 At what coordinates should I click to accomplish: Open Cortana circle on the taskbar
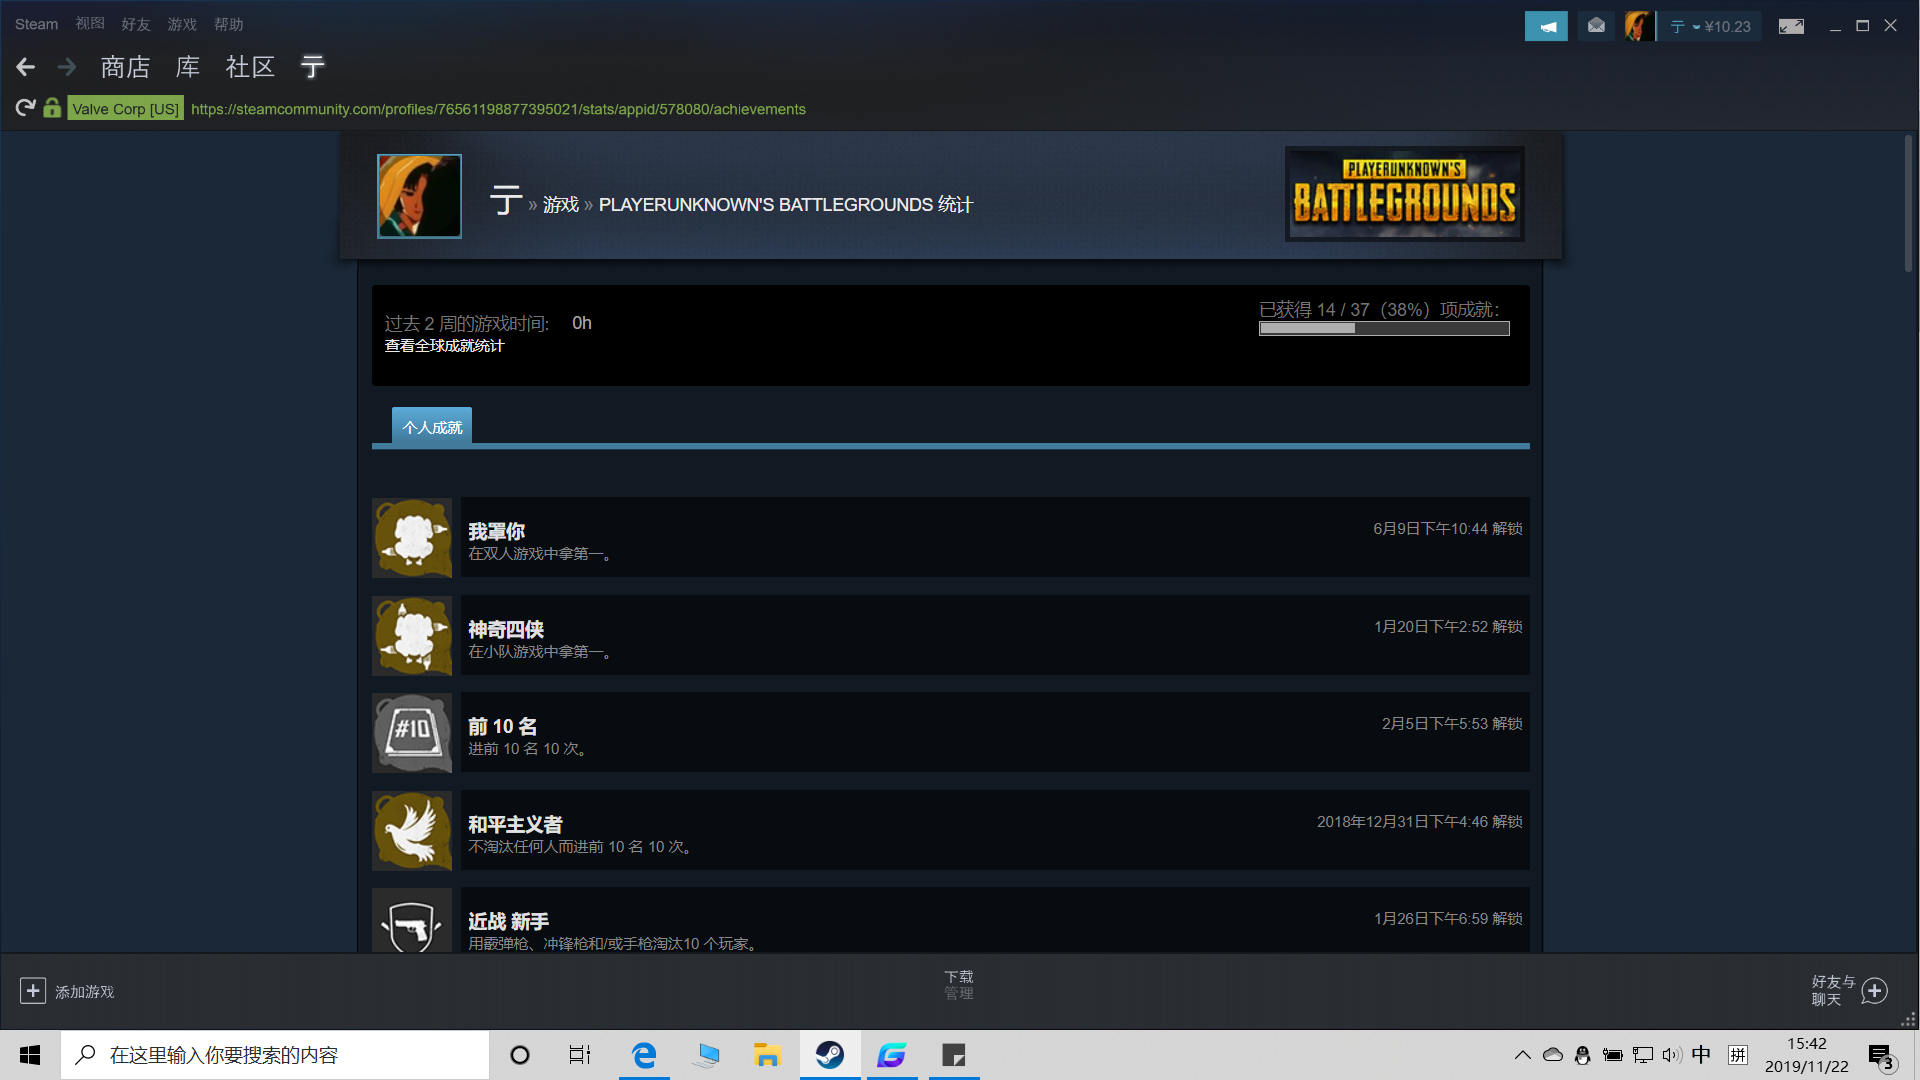pos(520,1055)
